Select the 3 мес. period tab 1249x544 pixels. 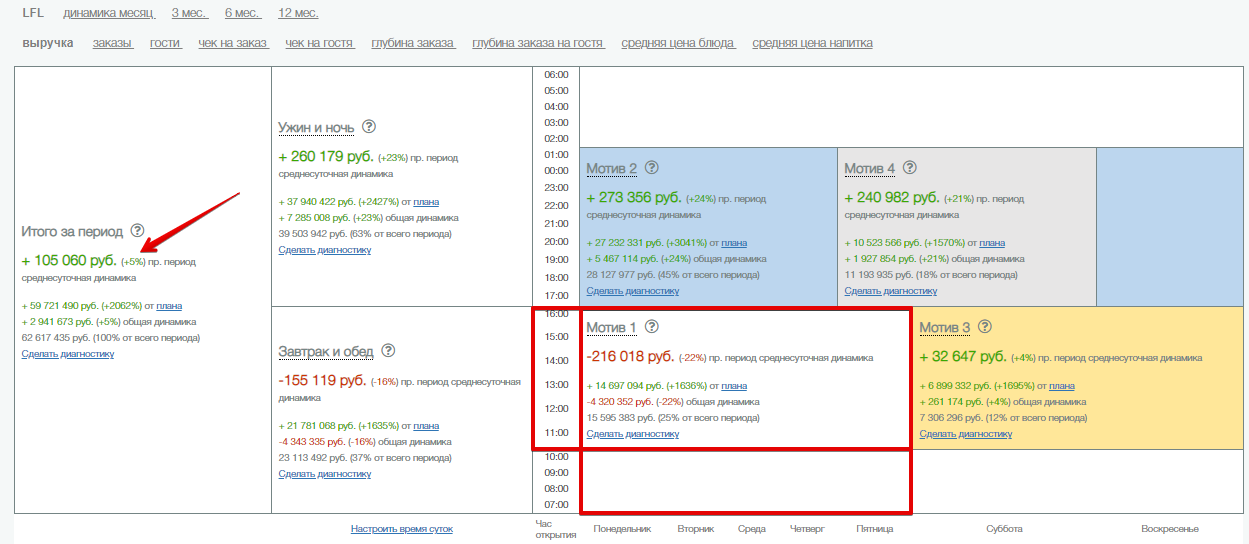[x=189, y=13]
